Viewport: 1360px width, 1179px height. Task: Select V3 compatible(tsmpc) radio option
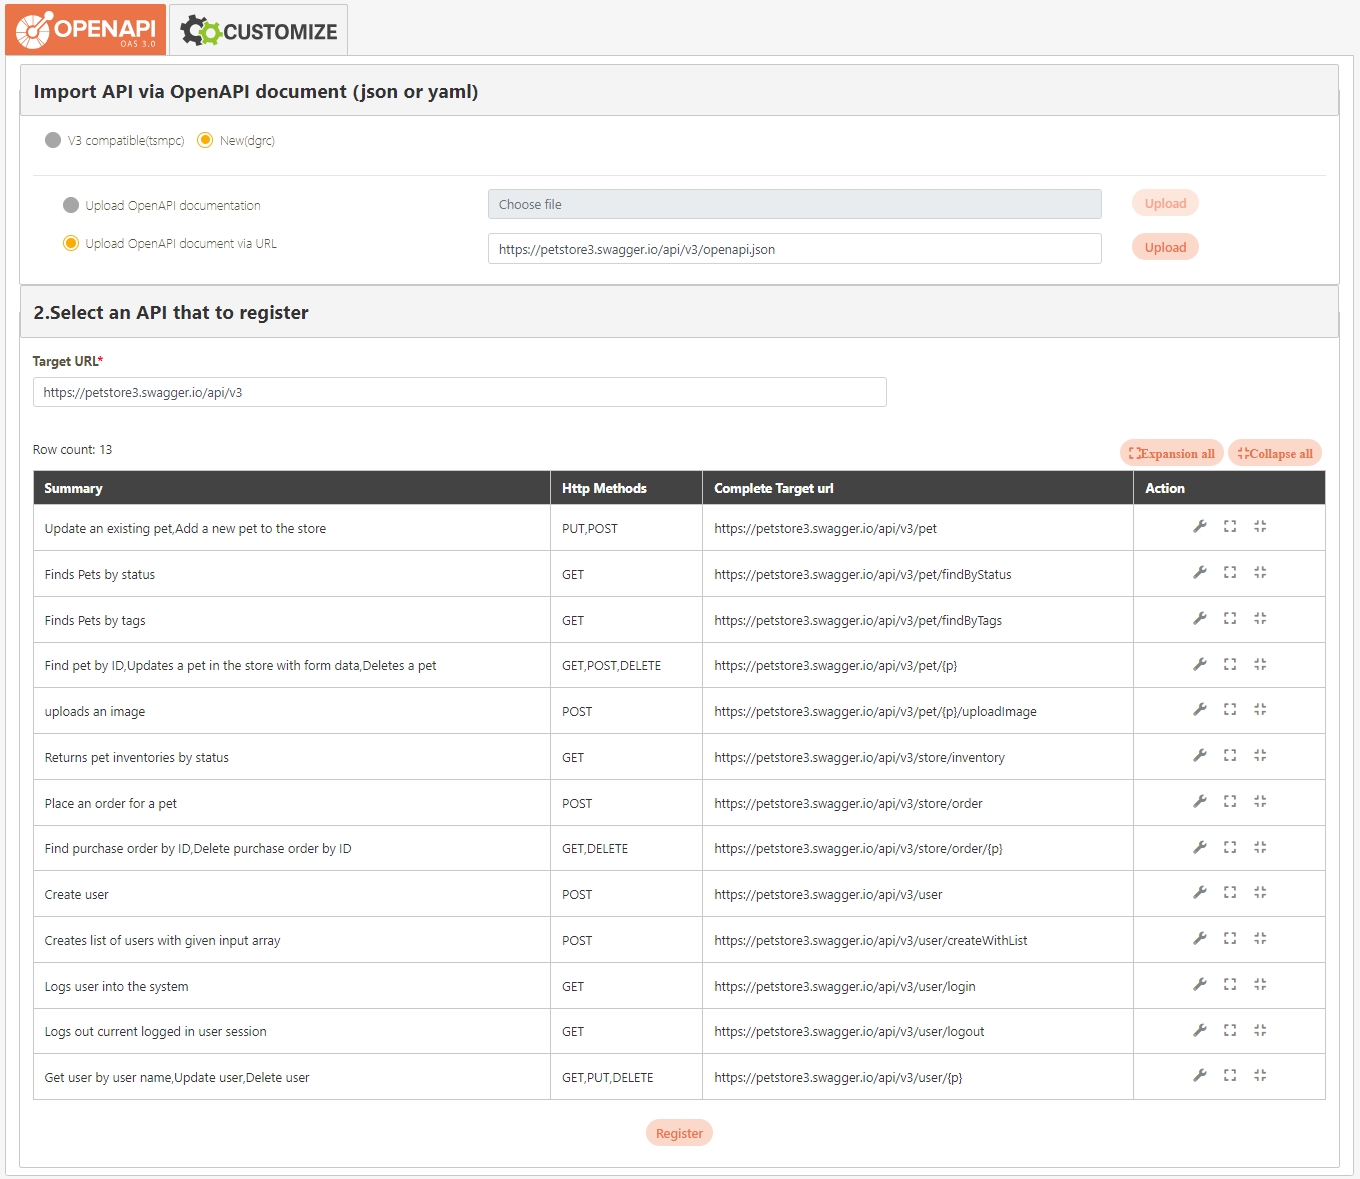pyautogui.click(x=53, y=140)
